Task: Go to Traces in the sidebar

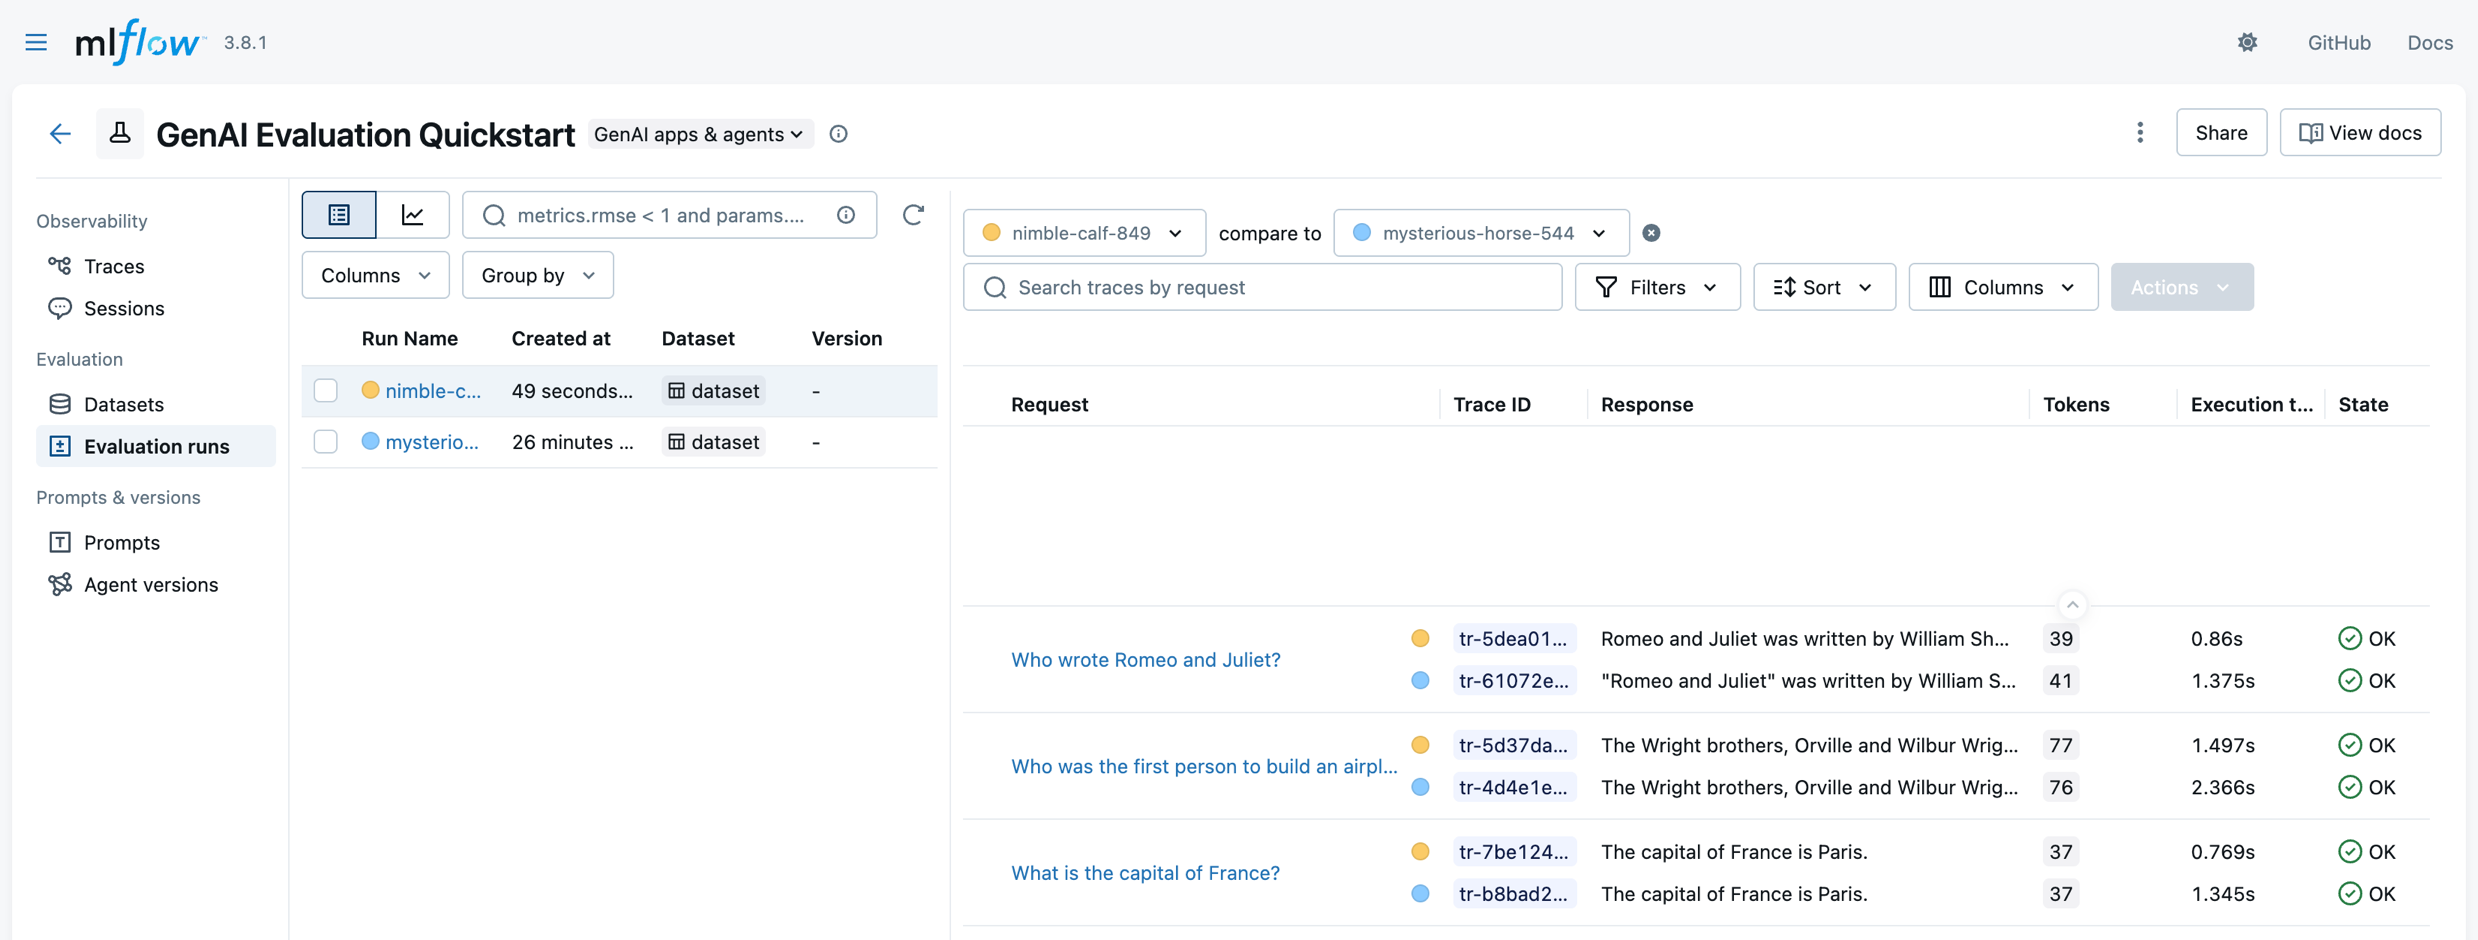Action: (114, 266)
